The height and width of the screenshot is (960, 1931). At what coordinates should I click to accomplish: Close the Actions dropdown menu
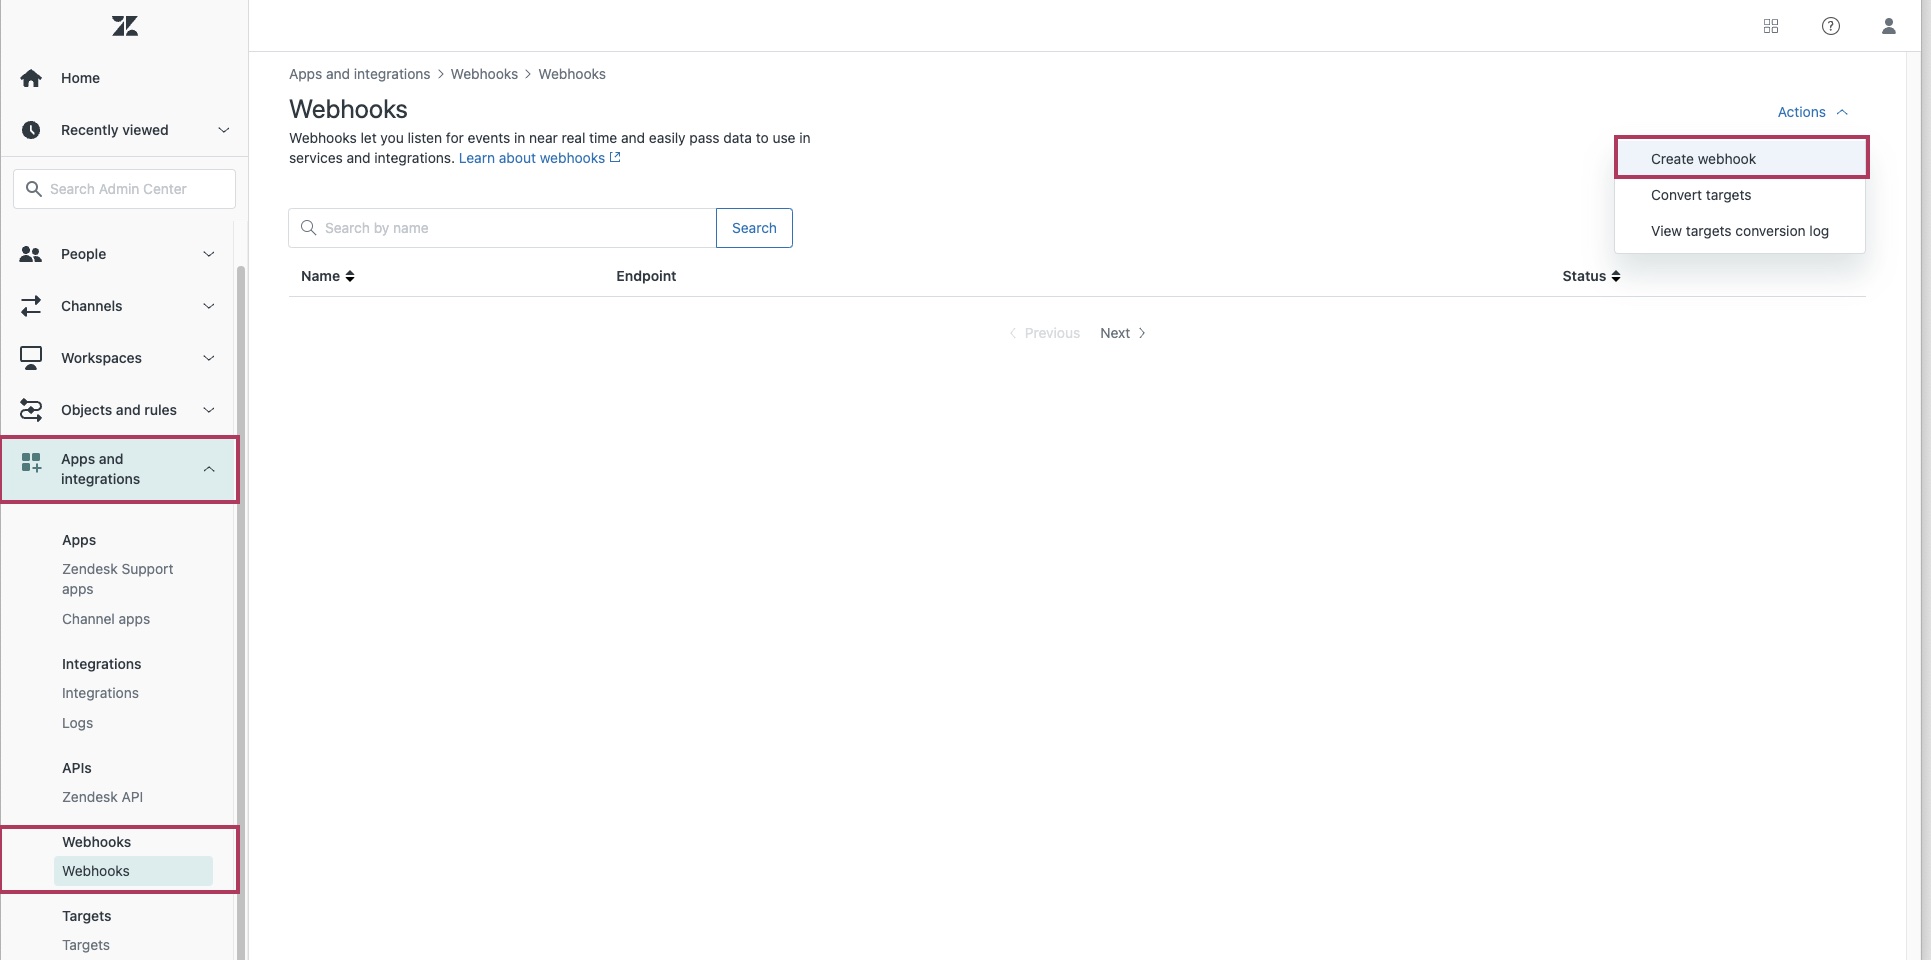[x=1812, y=112]
